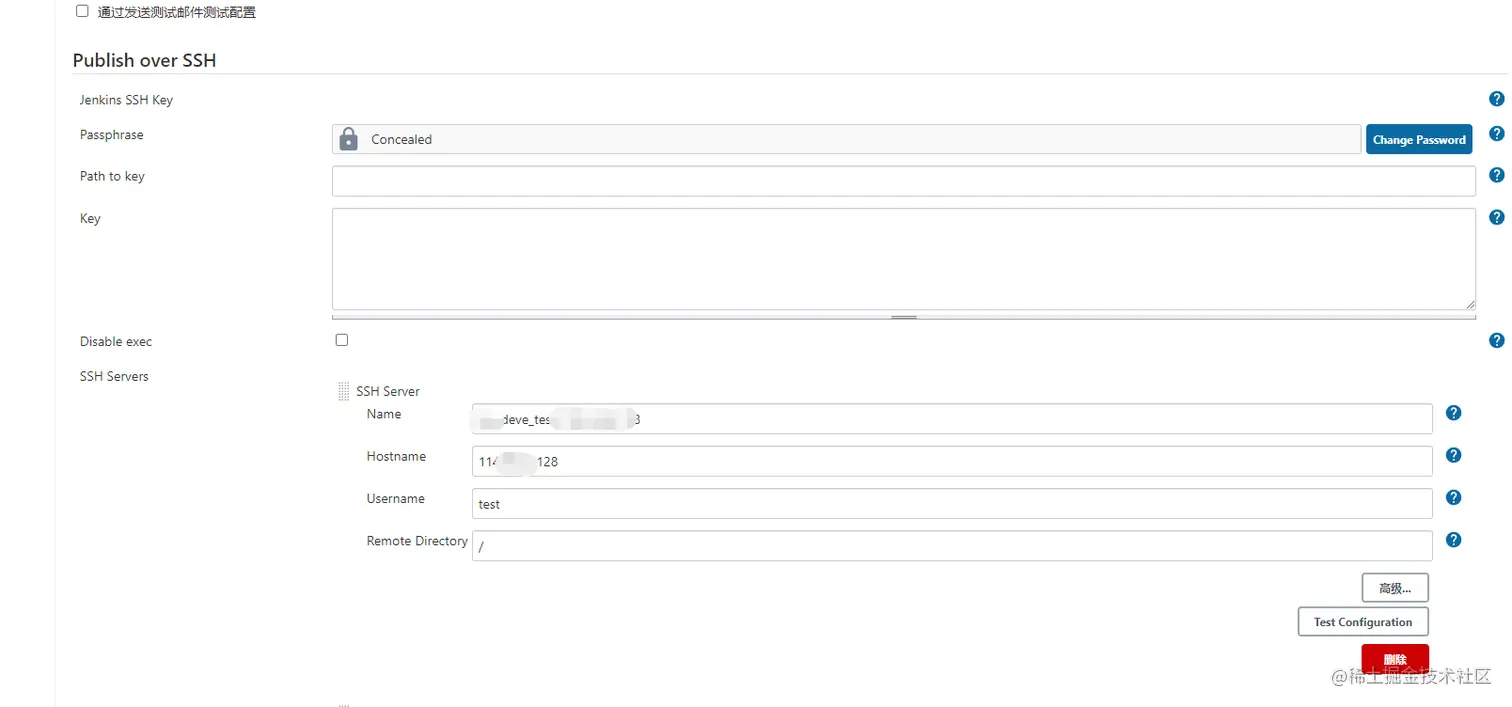This screenshot has width=1512, height=707.
Task: Open help icon for Path to key
Action: (1496, 175)
